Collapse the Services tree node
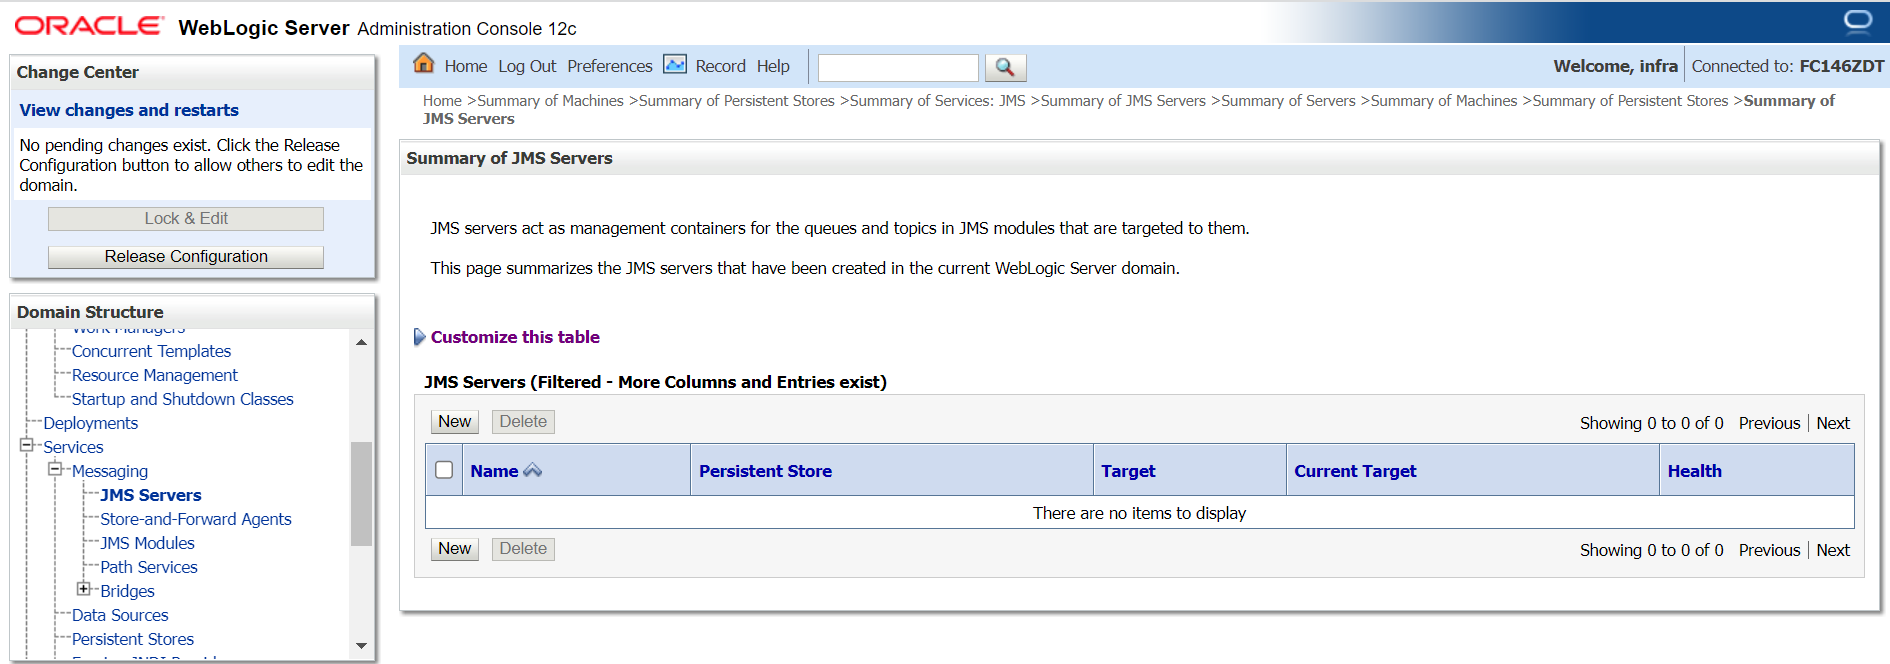This screenshot has width=1890, height=664. pos(27,445)
